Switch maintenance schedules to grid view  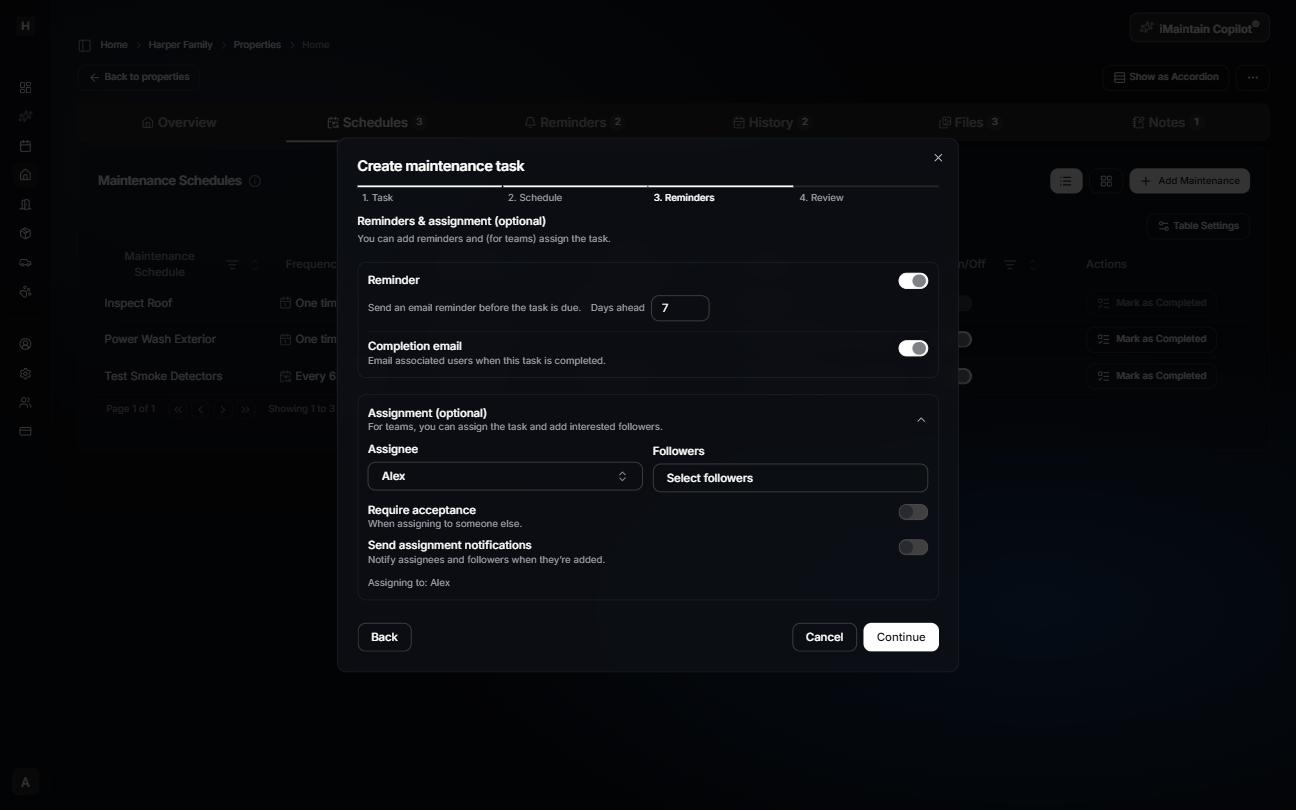[x=1106, y=181]
